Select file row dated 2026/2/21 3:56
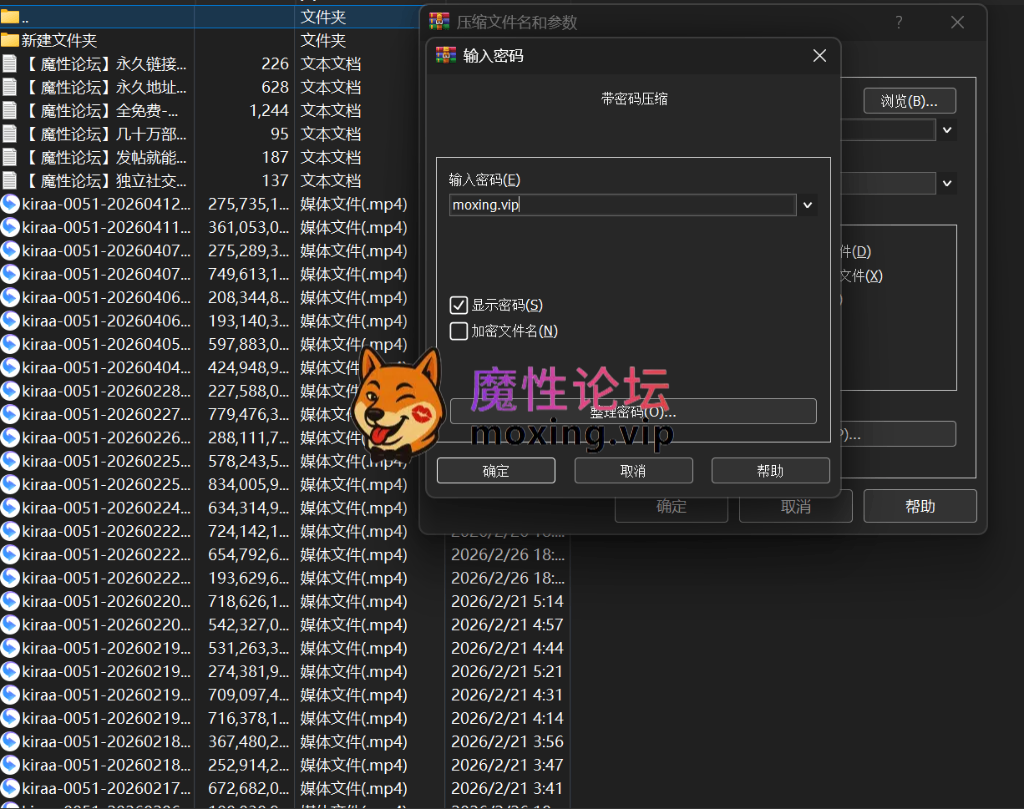 coord(285,742)
